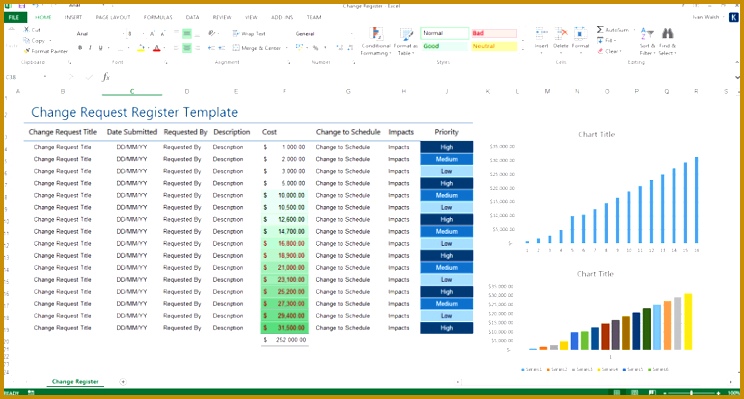Click the Copy icon in Clipboard
744x399 pixels.
pyautogui.click(x=27, y=41)
